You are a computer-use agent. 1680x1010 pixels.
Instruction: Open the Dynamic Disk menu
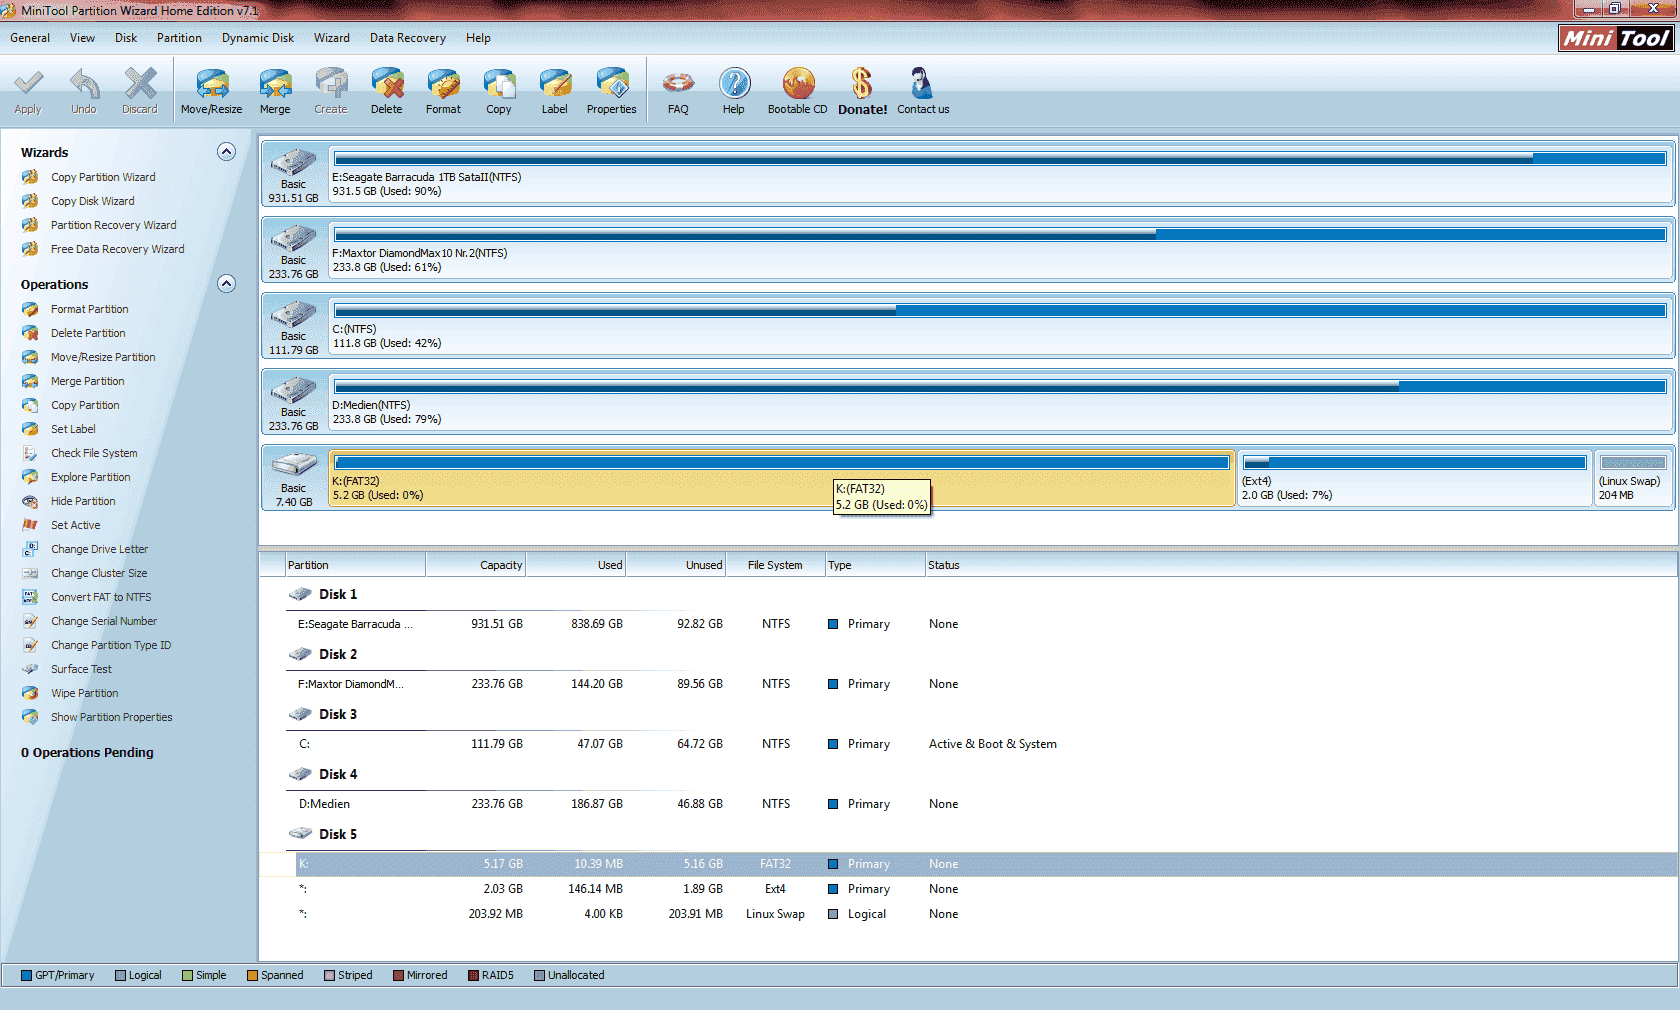(258, 38)
